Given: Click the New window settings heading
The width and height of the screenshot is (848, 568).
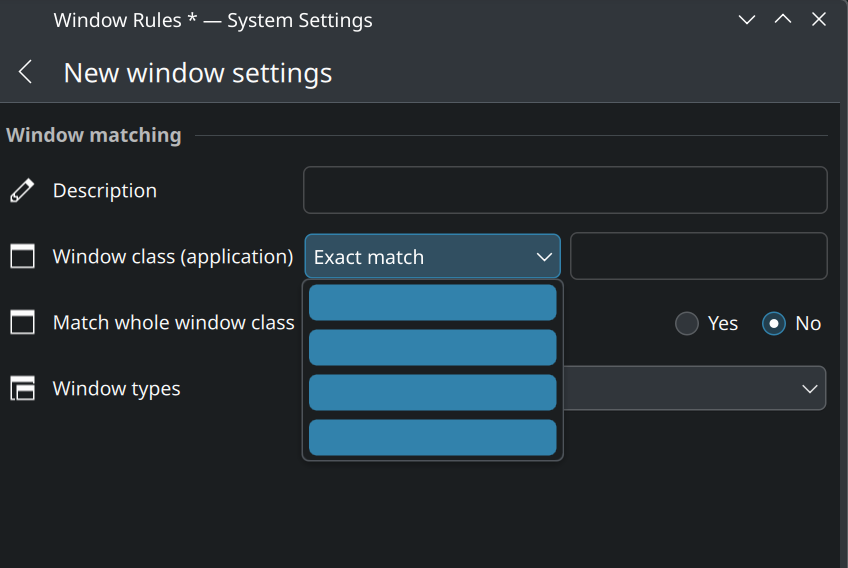Looking at the screenshot, I should click(198, 73).
